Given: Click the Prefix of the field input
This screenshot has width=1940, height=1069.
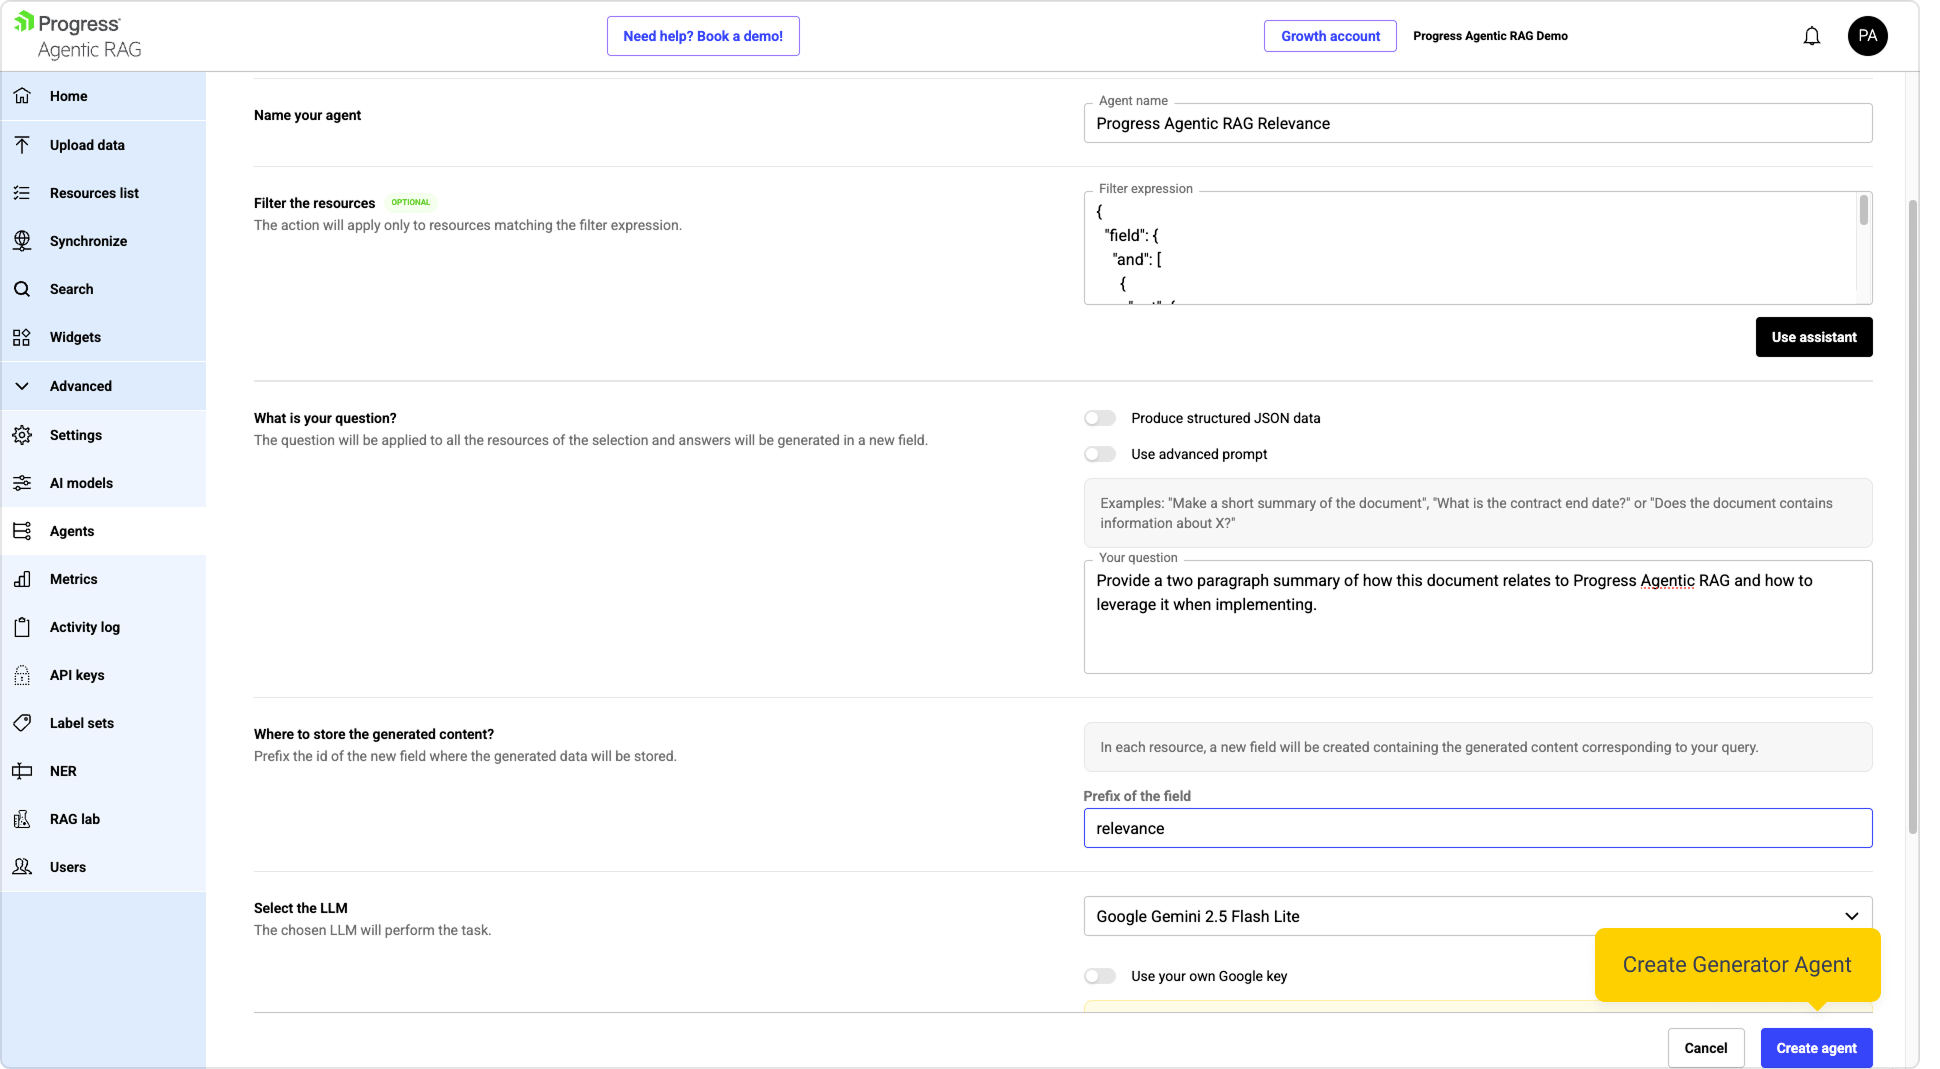Looking at the screenshot, I should click(x=1477, y=828).
